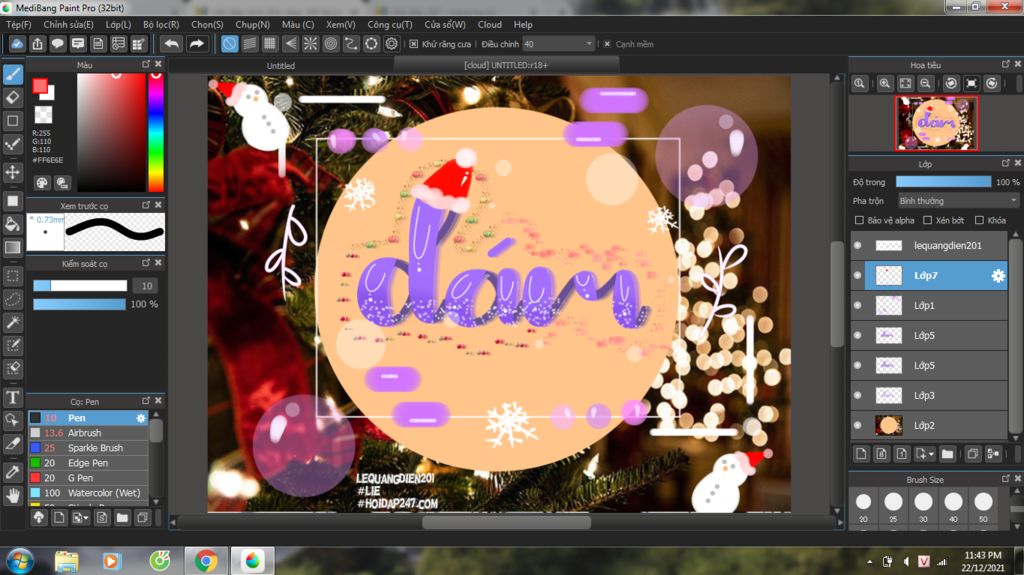Select the Bucket fill tool
Screen dimensions: 1024x575
[x=12, y=224]
